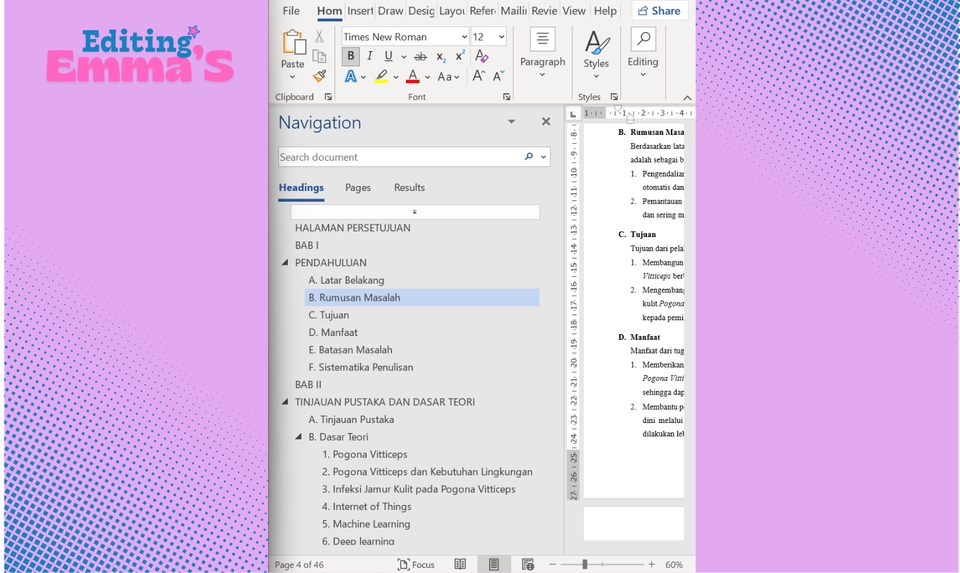960x573 pixels.
Task: Click the Share button
Action: click(x=659, y=11)
